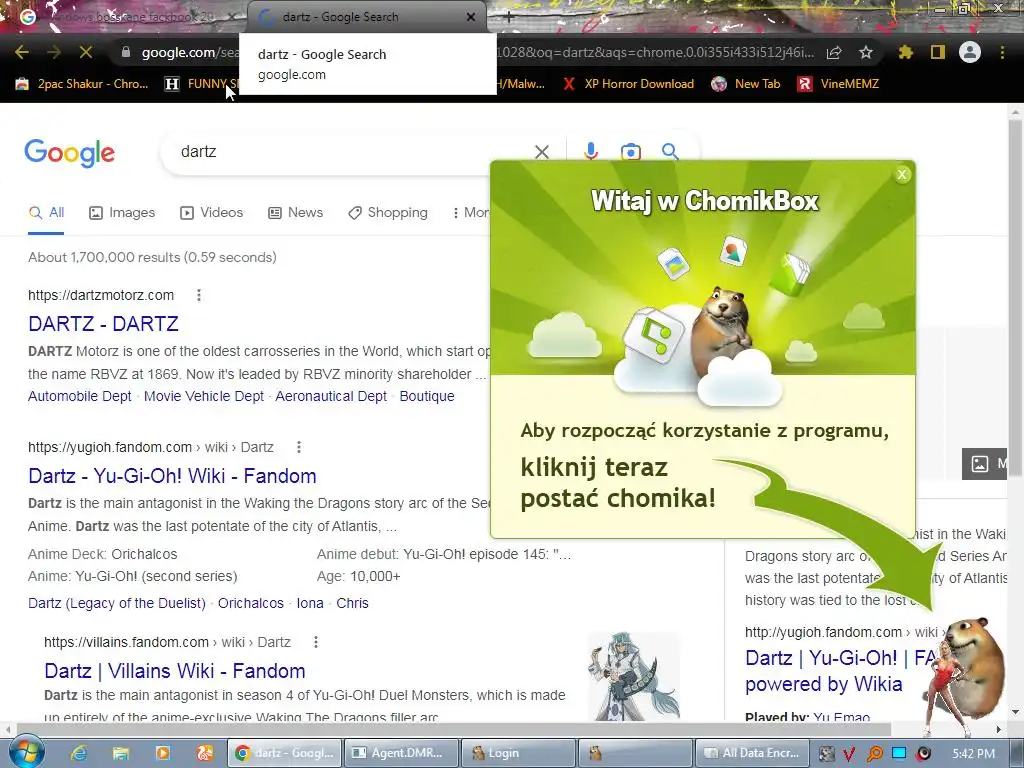This screenshot has height=768, width=1024.
Task: Open the Chrome profile avatar
Action: 970,52
